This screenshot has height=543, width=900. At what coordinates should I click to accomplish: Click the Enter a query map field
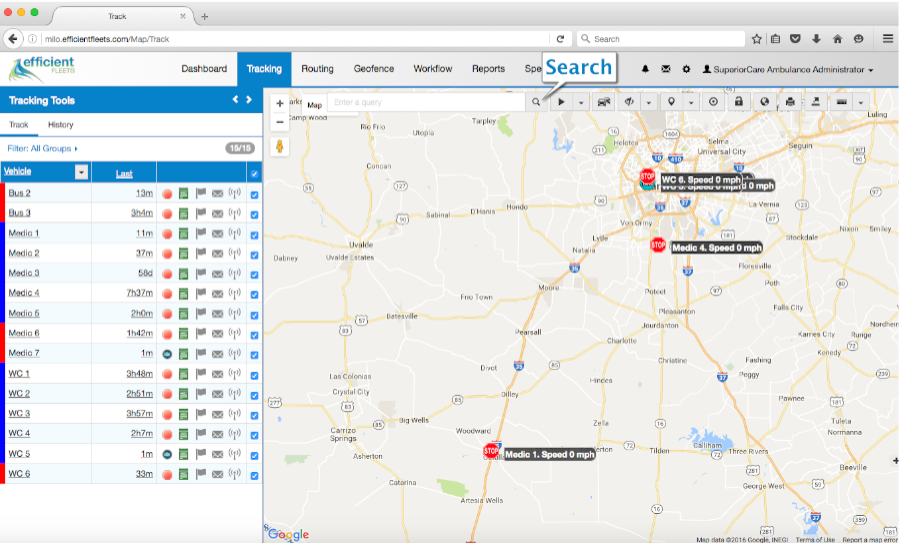(426, 102)
